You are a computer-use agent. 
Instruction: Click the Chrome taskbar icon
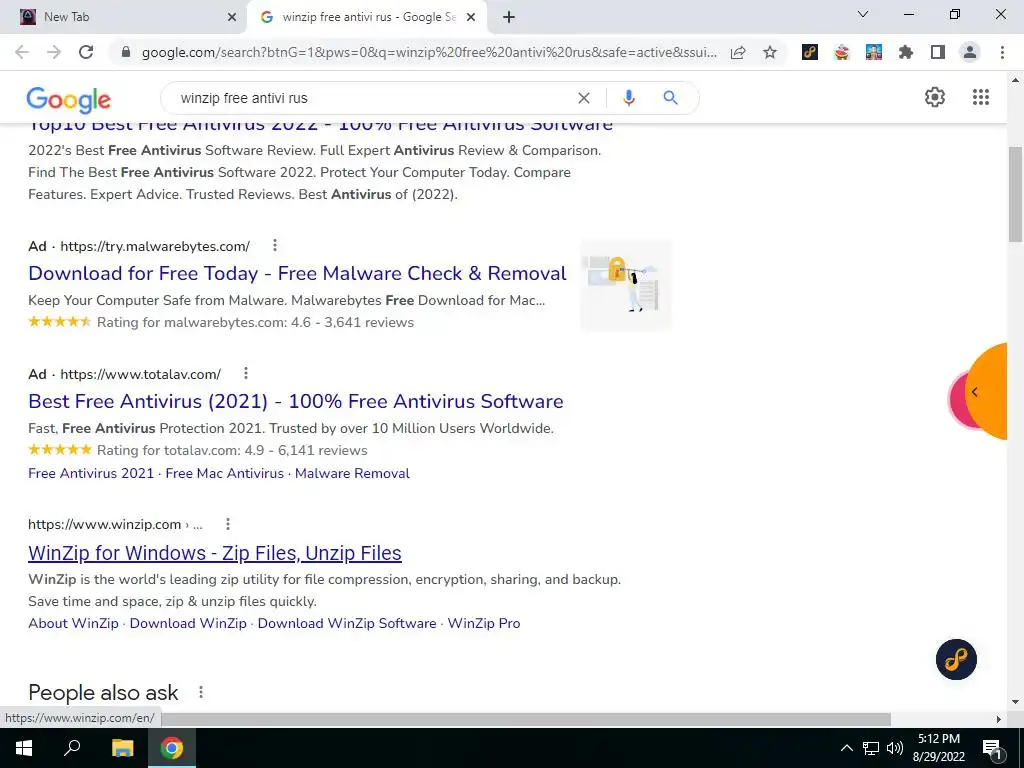172,748
